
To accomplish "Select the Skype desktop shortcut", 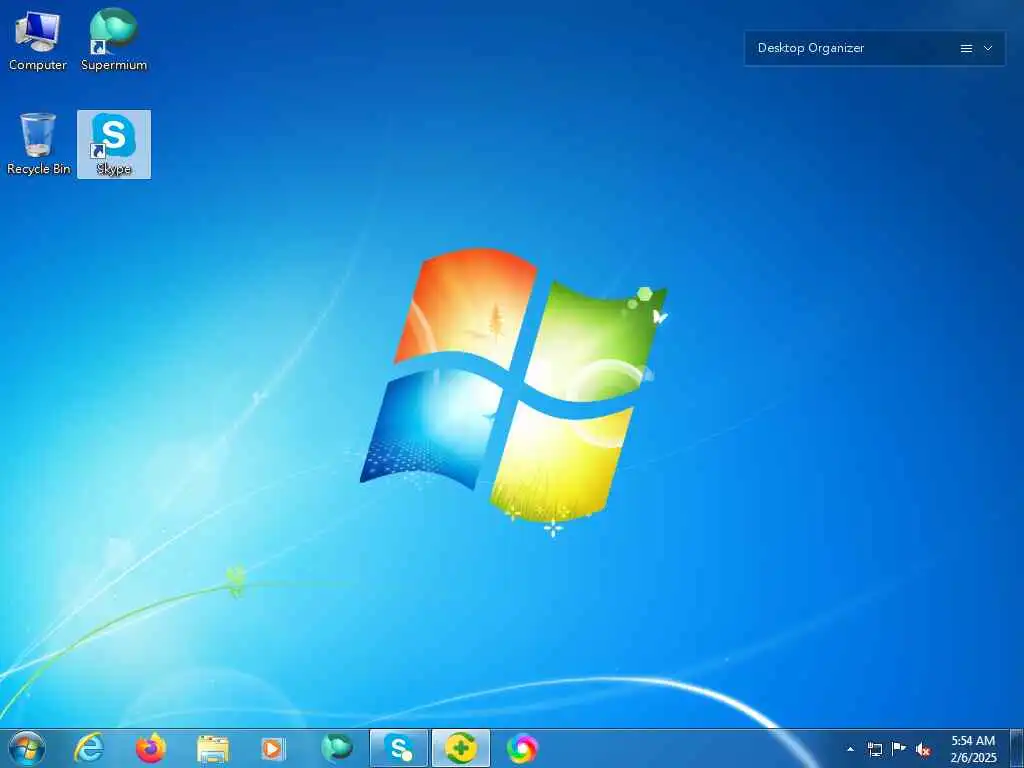I will coord(114,144).
